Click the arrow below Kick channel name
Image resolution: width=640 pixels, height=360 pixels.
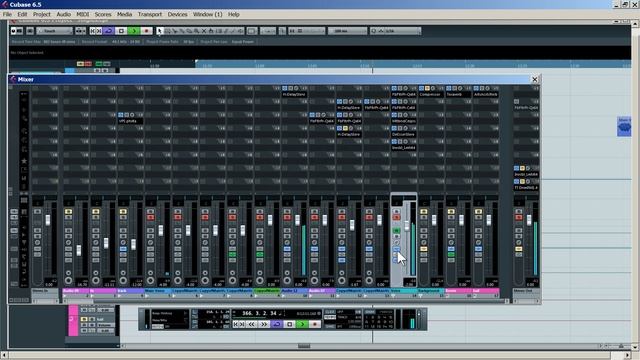click(119, 296)
